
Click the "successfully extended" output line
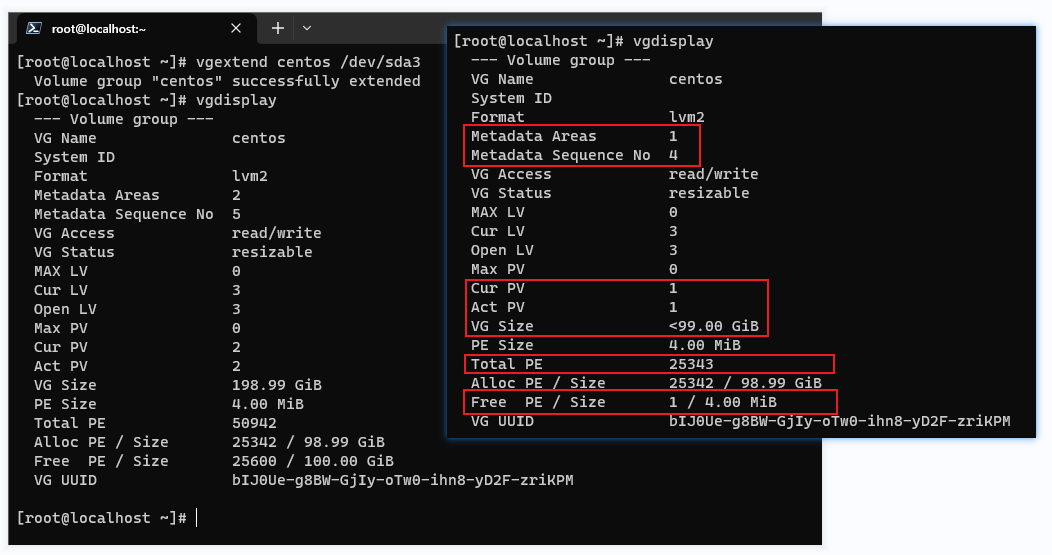coord(227,81)
